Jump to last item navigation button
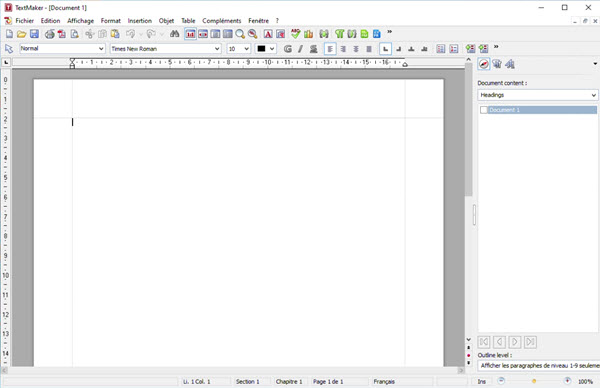This screenshot has height=388, width=600. pos(530,342)
